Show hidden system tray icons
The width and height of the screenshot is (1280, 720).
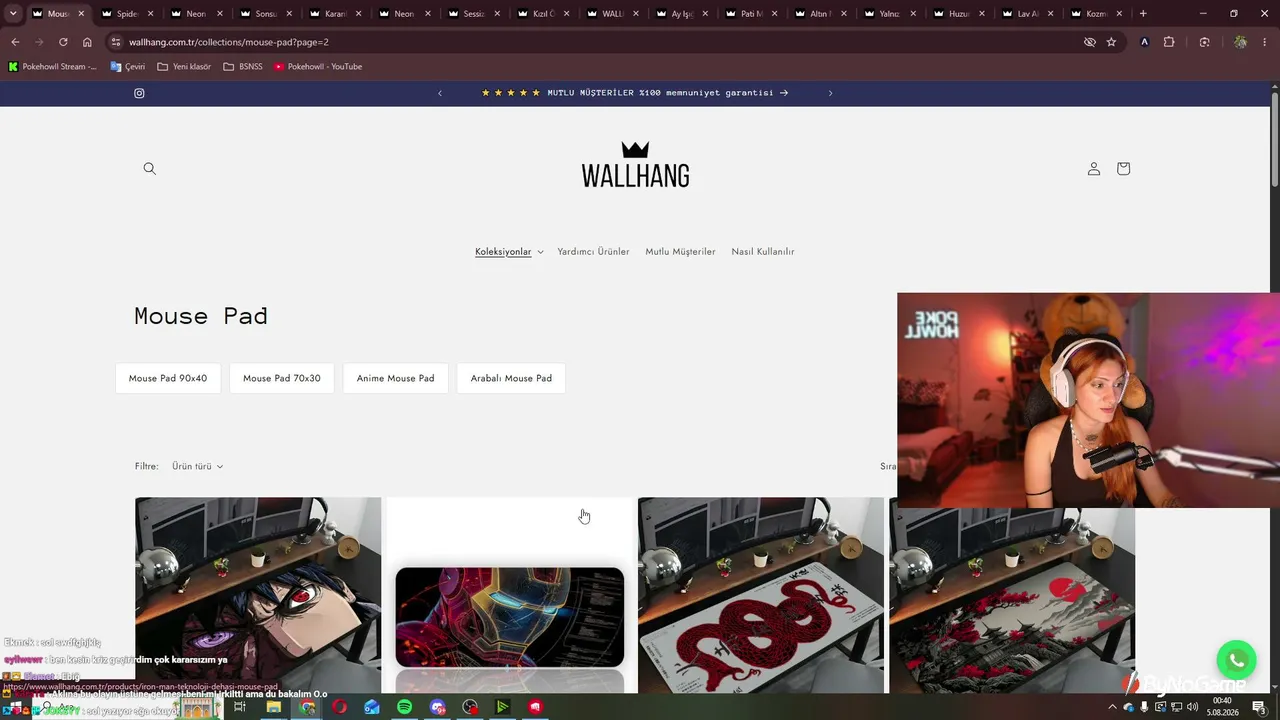[x=1112, y=707]
